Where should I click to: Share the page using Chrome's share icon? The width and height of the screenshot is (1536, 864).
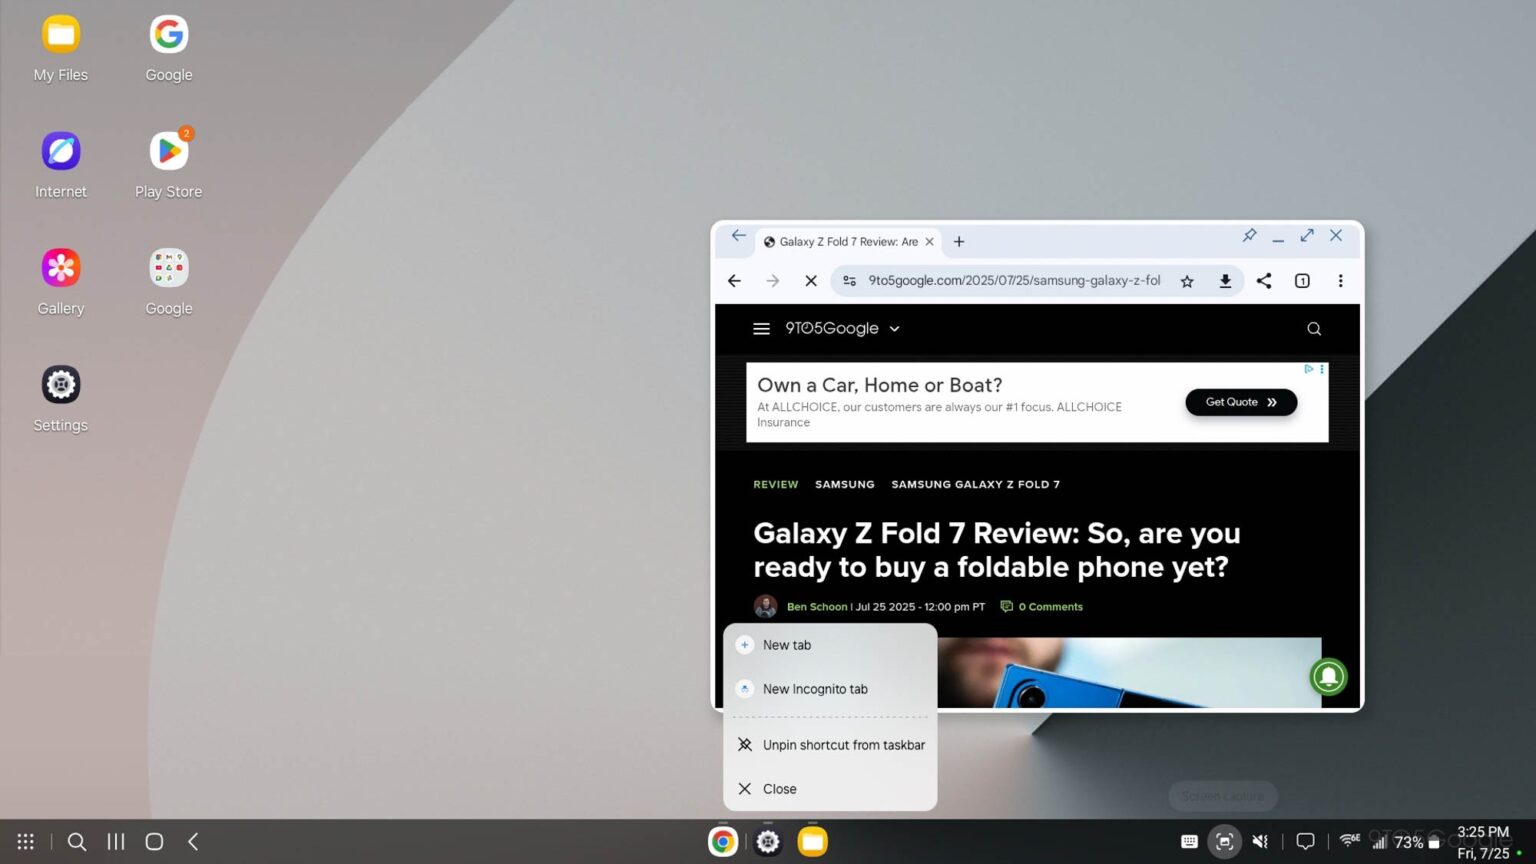coord(1263,280)
